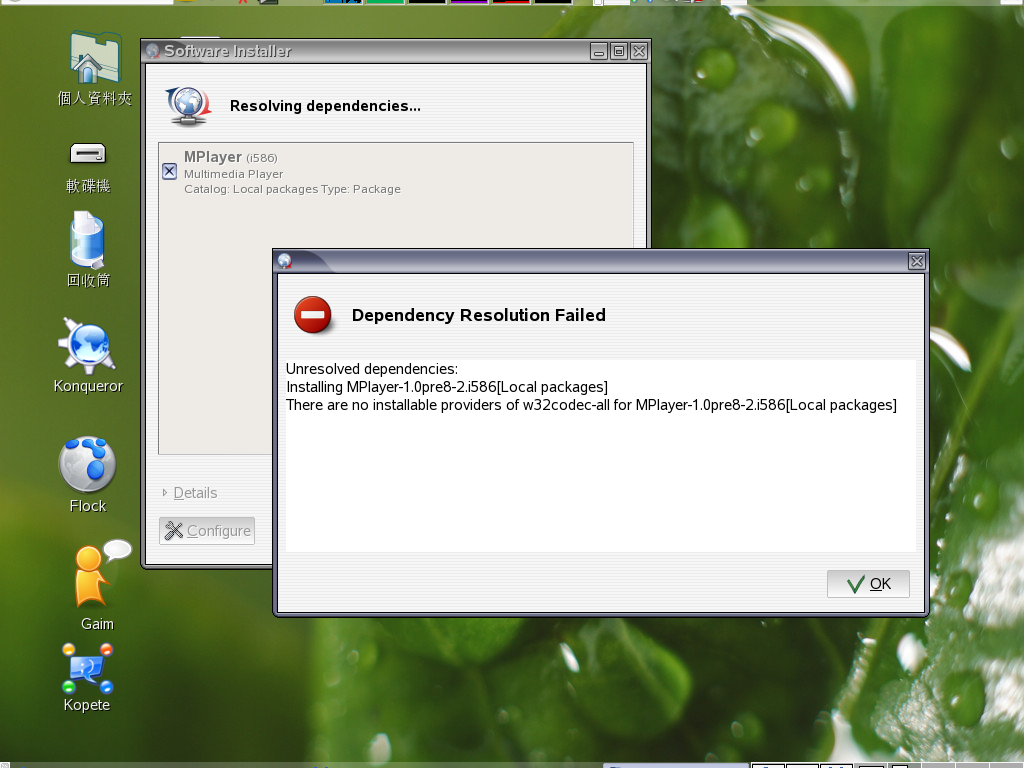
Task: Click the 'Dependency Resolution Failed' heading
Action: [479, 315]
